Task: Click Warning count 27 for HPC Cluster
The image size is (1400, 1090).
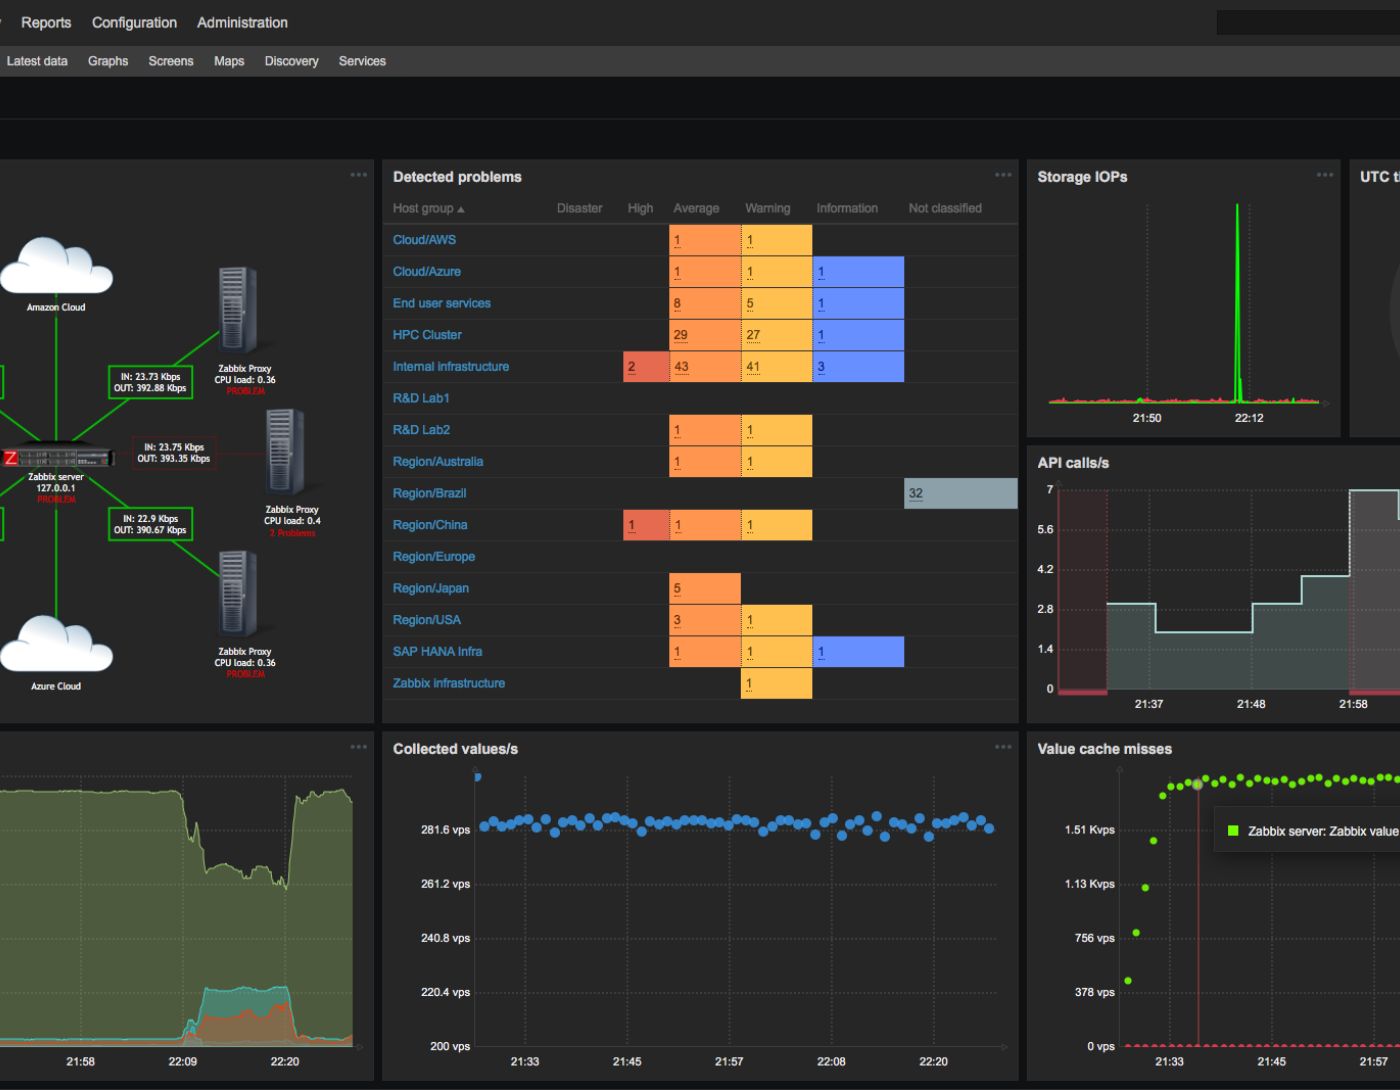Action: 753,335
